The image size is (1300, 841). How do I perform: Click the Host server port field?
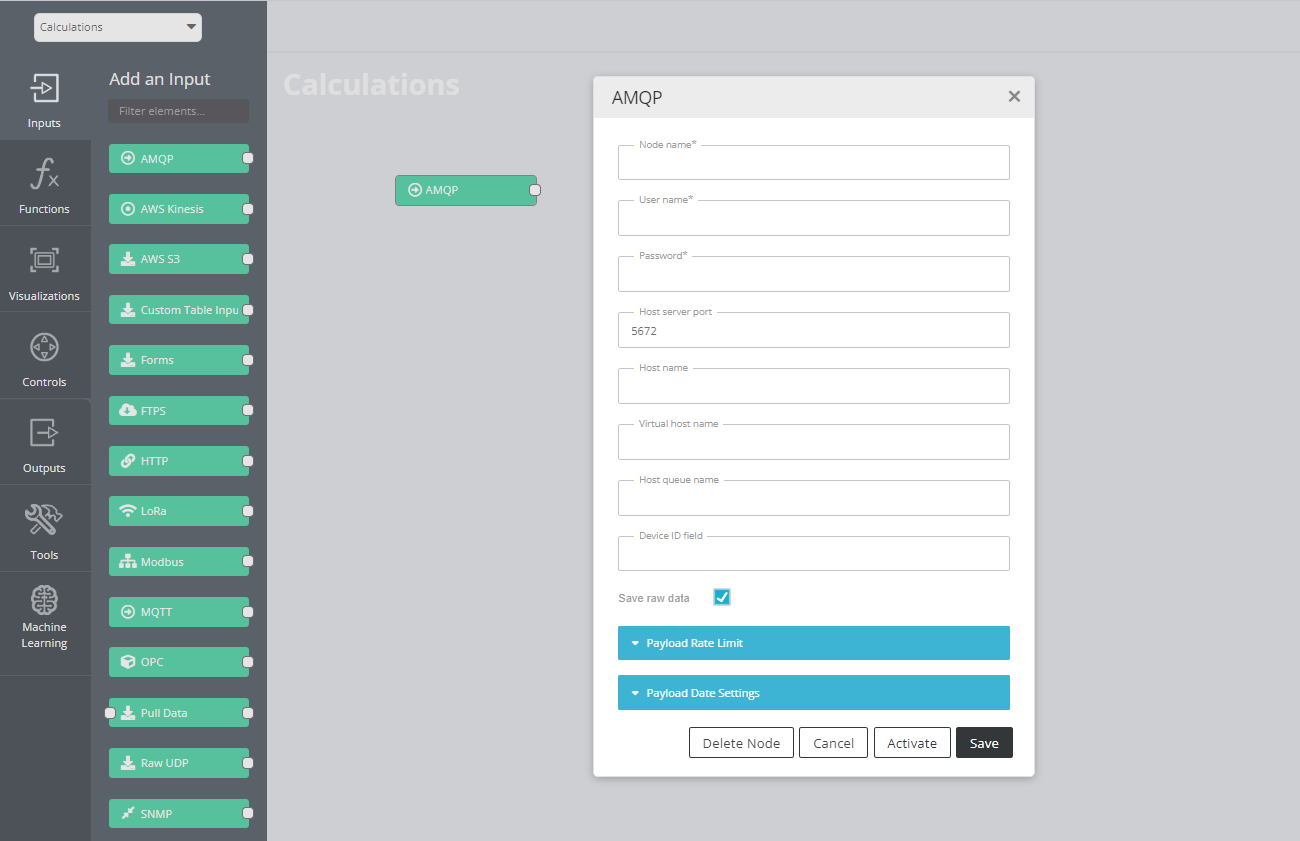pos(814,330)
